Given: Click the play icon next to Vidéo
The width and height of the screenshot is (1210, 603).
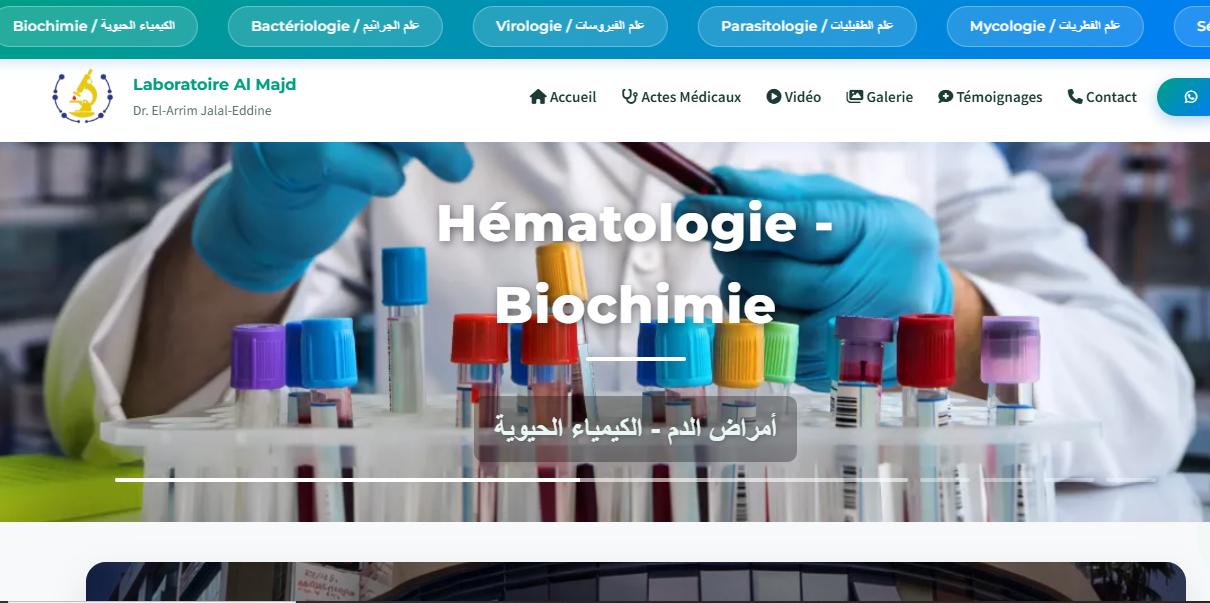Looking at the screenshot, I should 774,97.
